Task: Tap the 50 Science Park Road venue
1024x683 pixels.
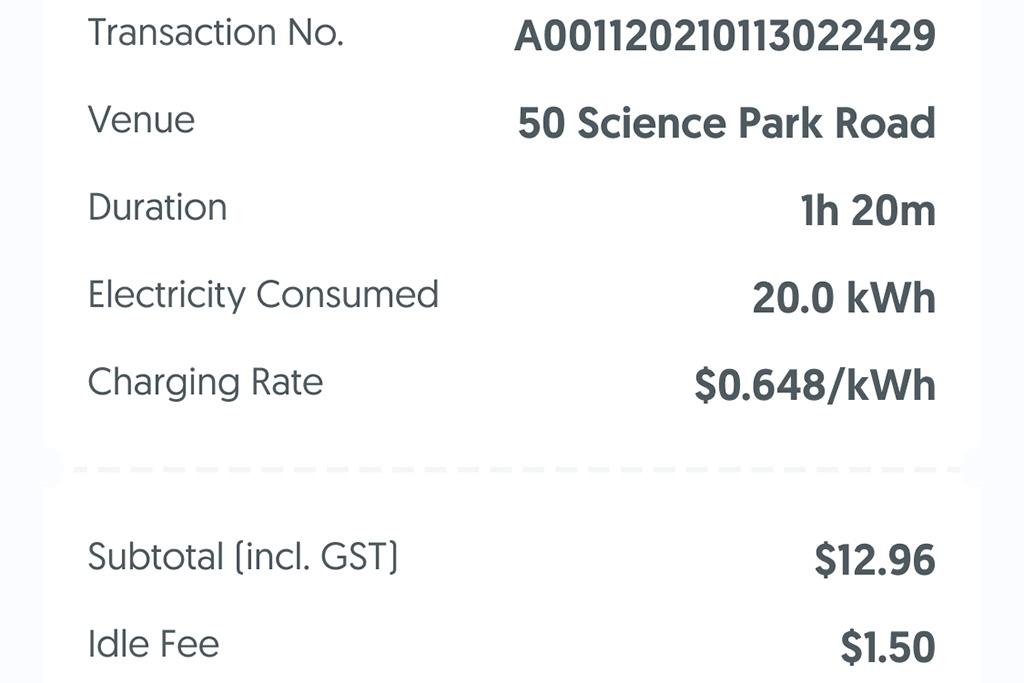Action: coord(726,123)
